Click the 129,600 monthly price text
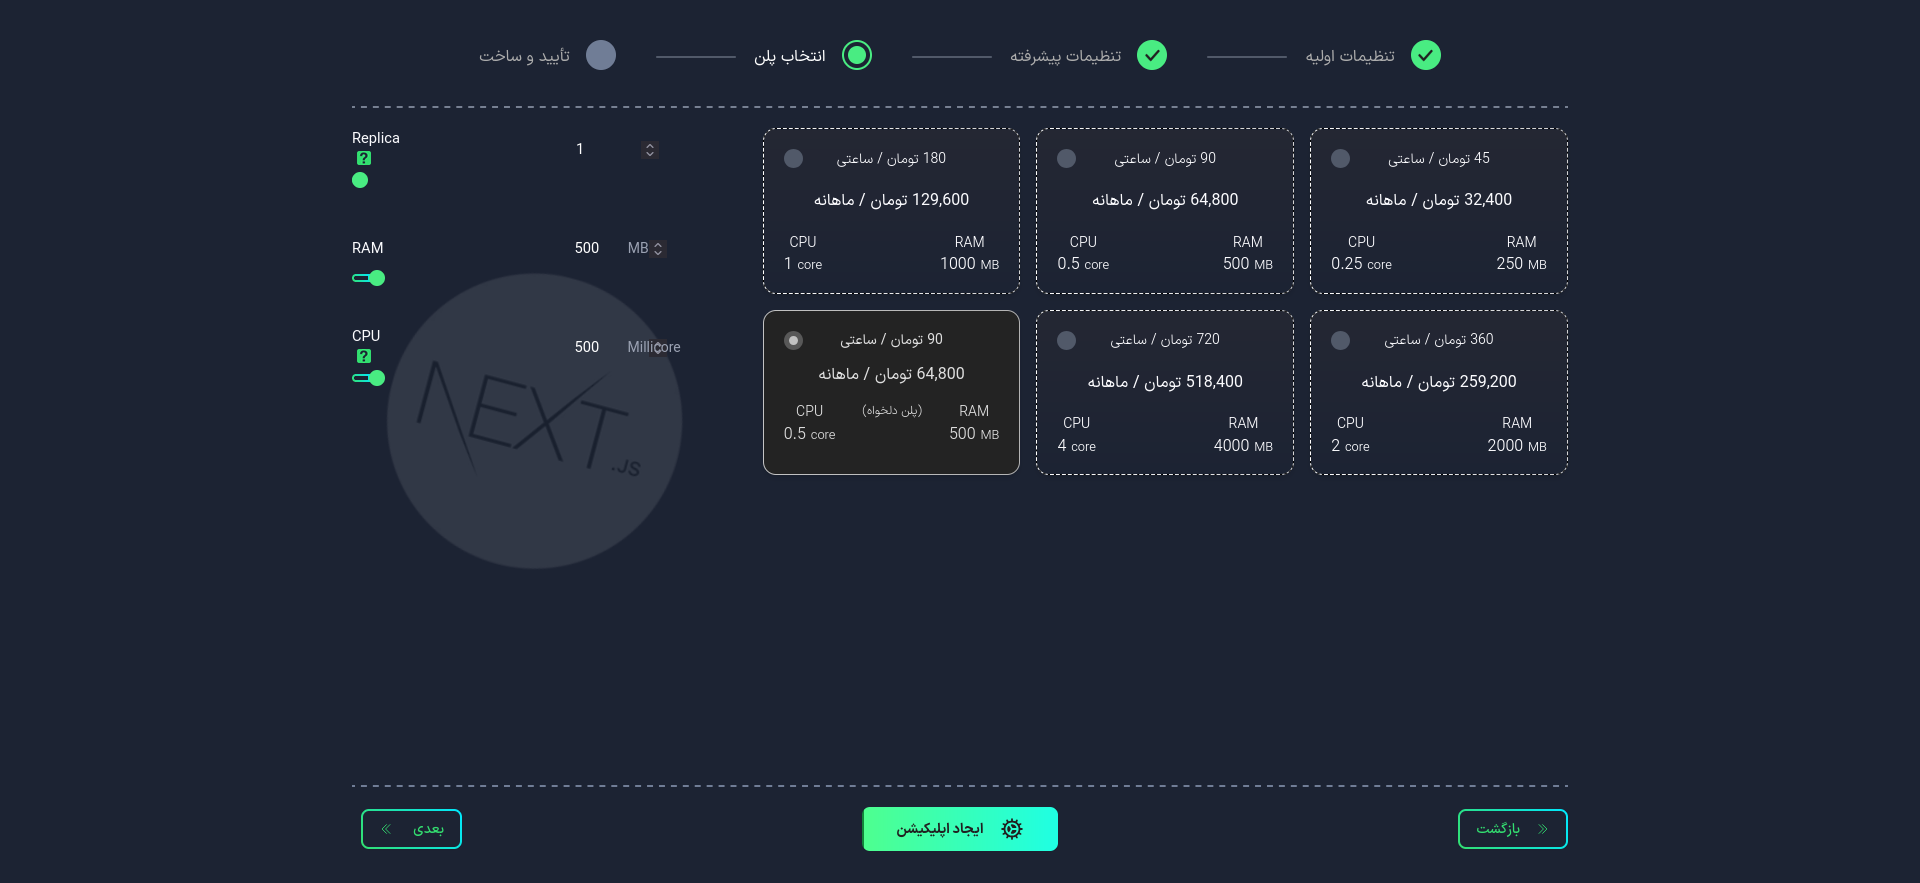1920x883 pixels. [x=891, y=200]
